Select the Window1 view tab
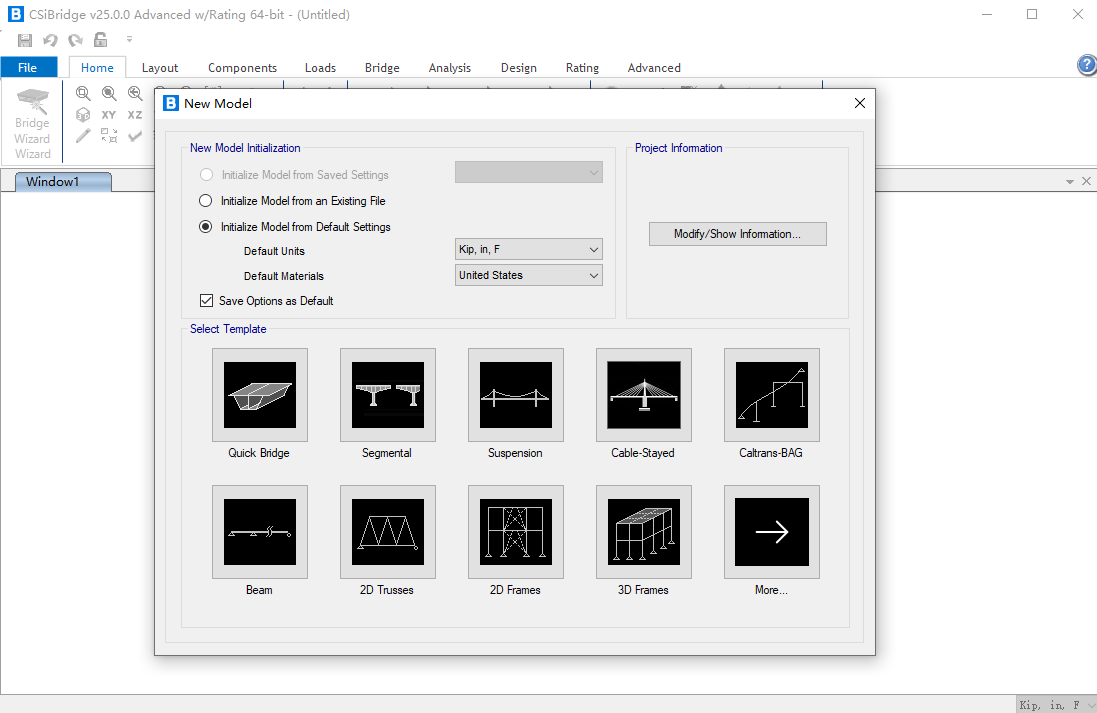Image resolution: width=1097 pixels, height=713 pixels. 63,182
